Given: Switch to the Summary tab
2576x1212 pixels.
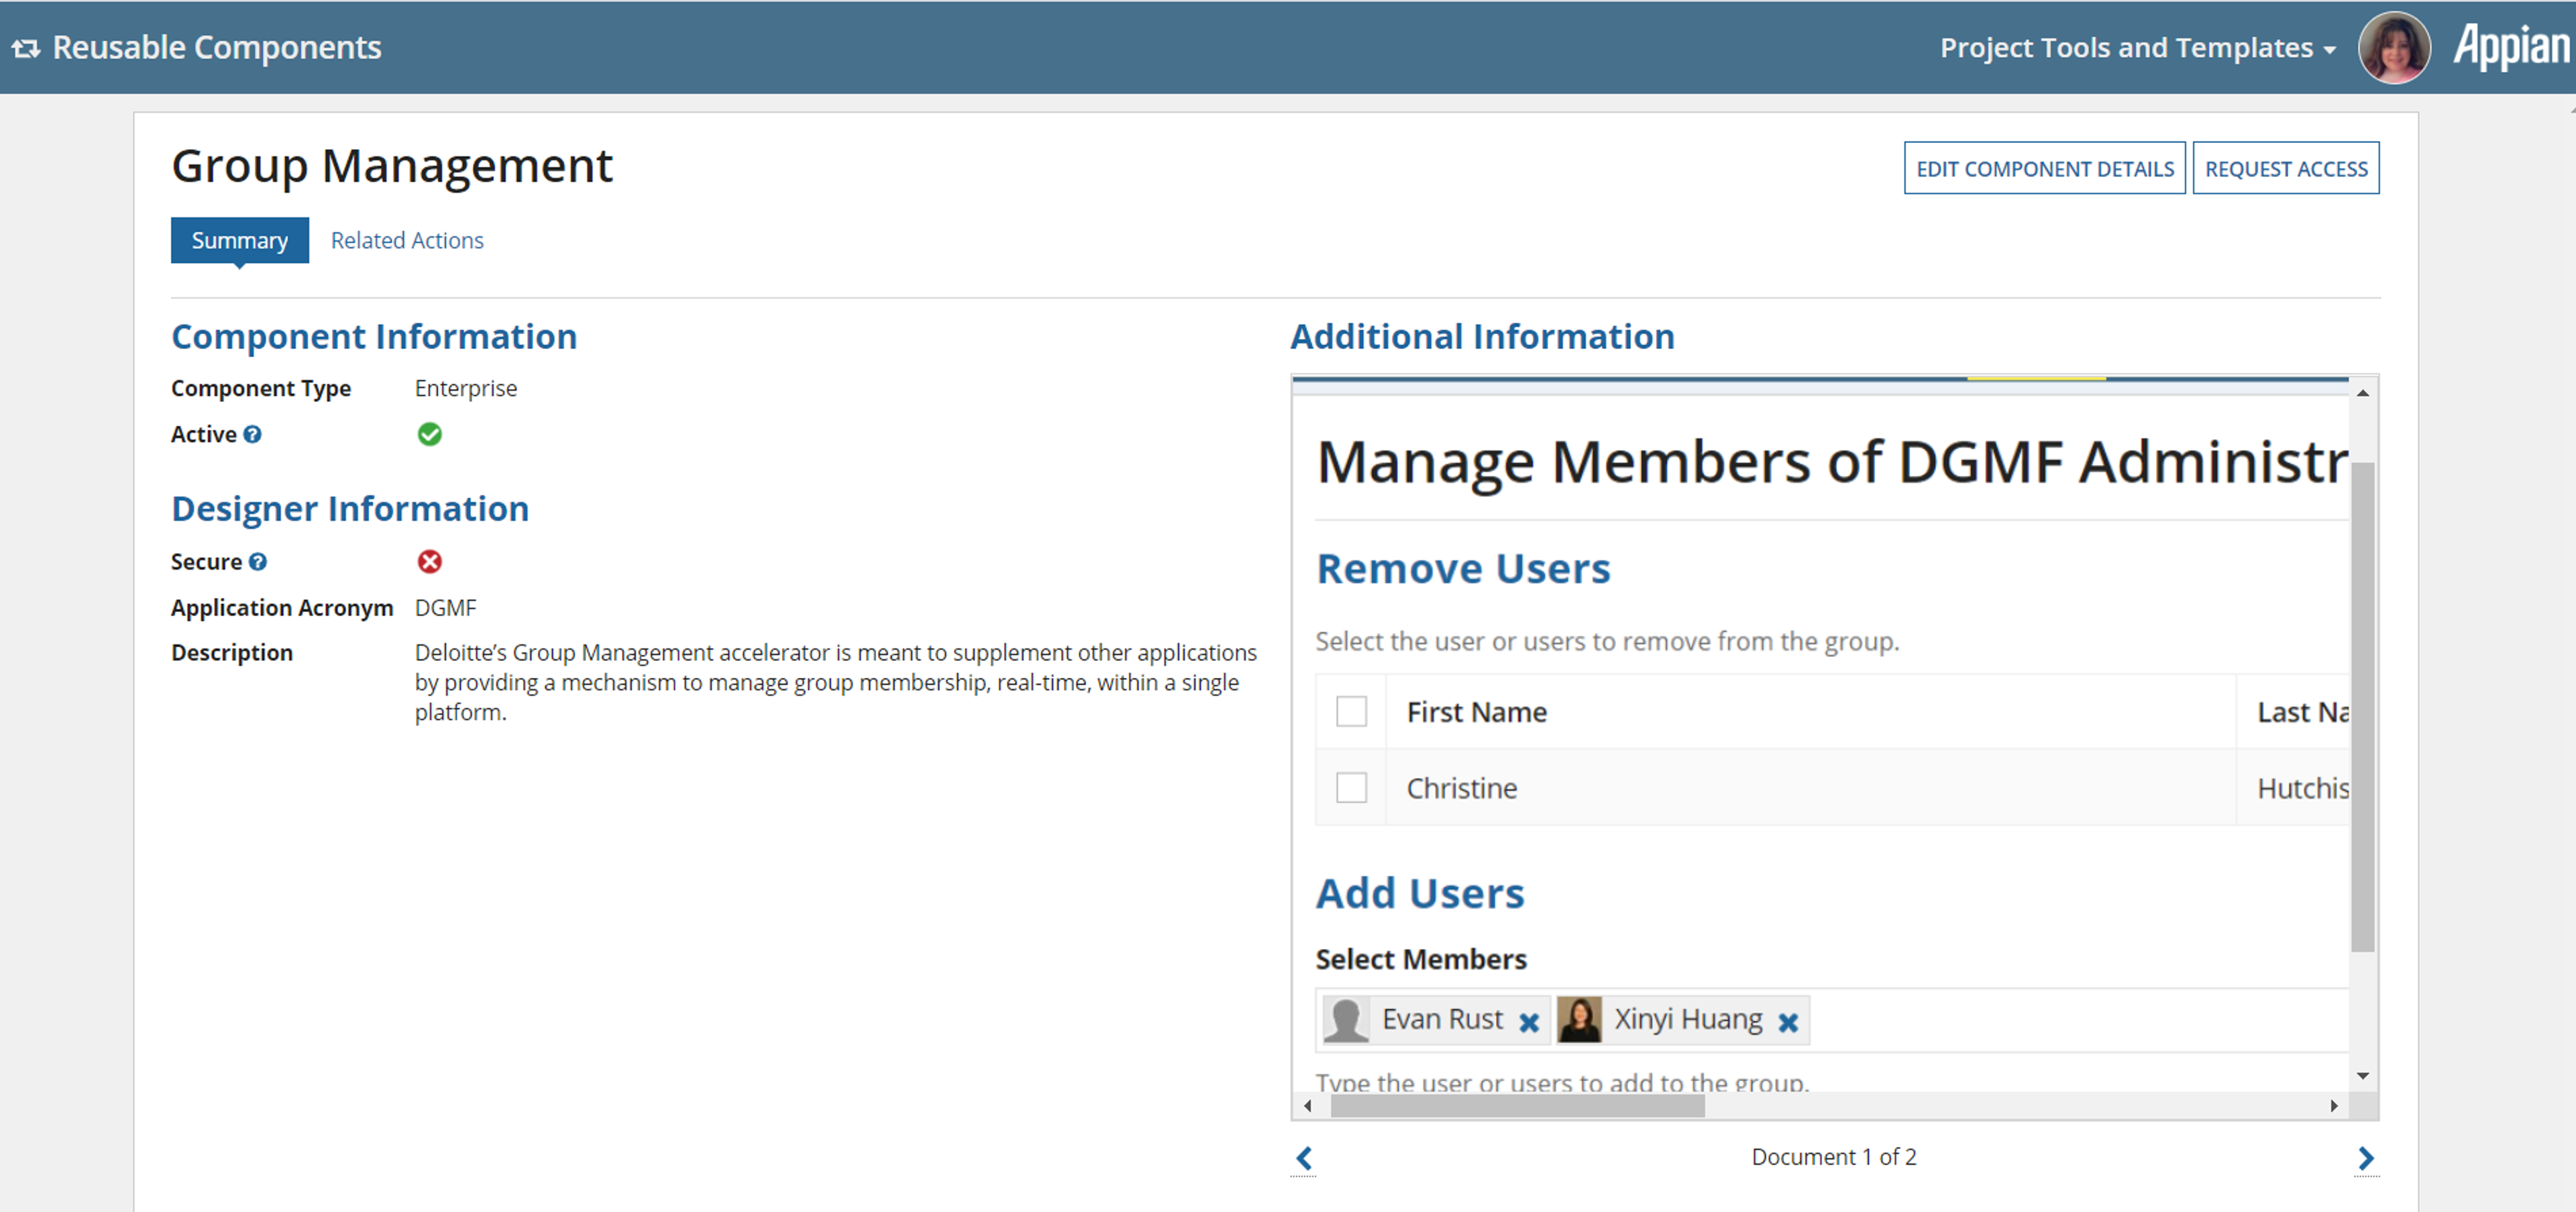Looking at the screenshot, I should (x=240, y=241).
